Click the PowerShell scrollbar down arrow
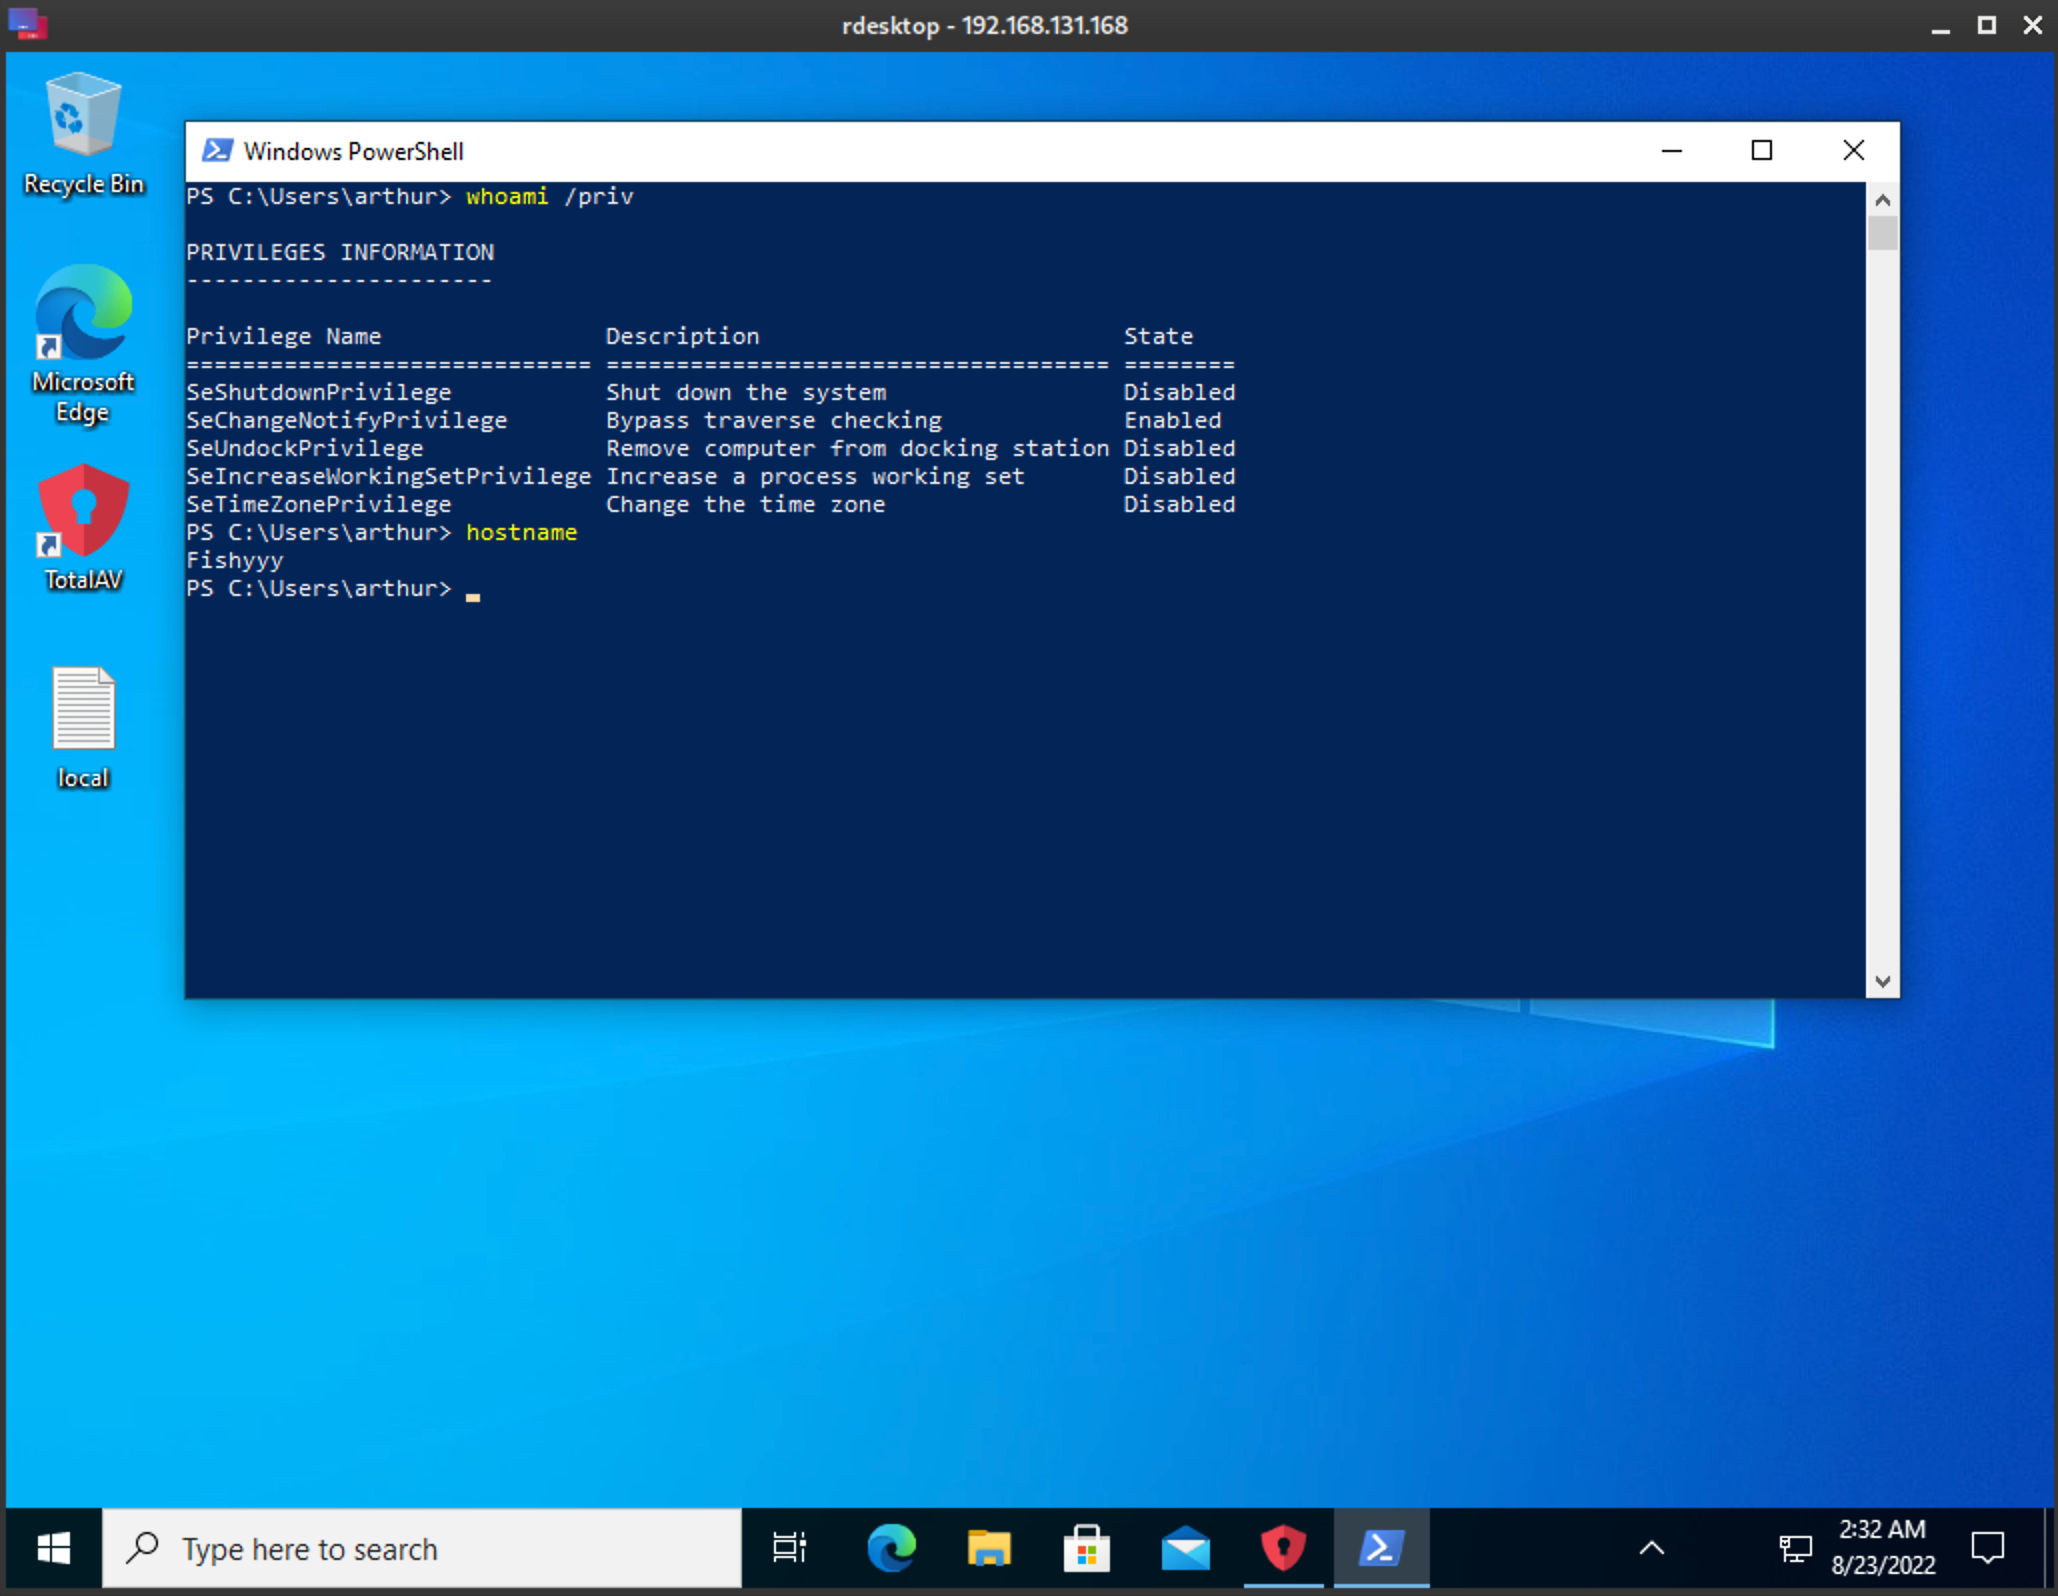The image size is (2058, 1596). (x=1882, y=982)
